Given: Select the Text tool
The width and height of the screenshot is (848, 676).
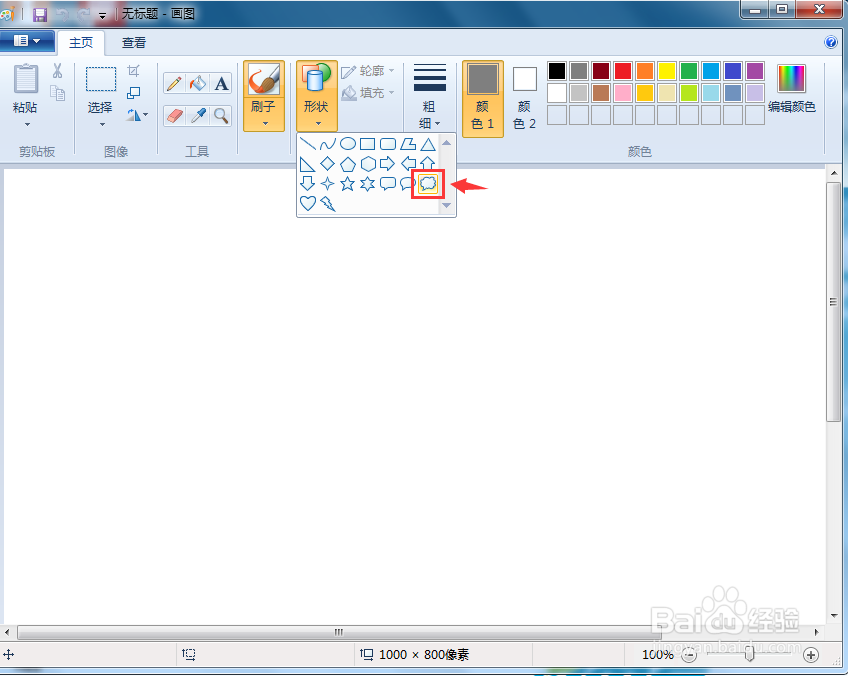Looking at the screenshot, I should point(221,84).
